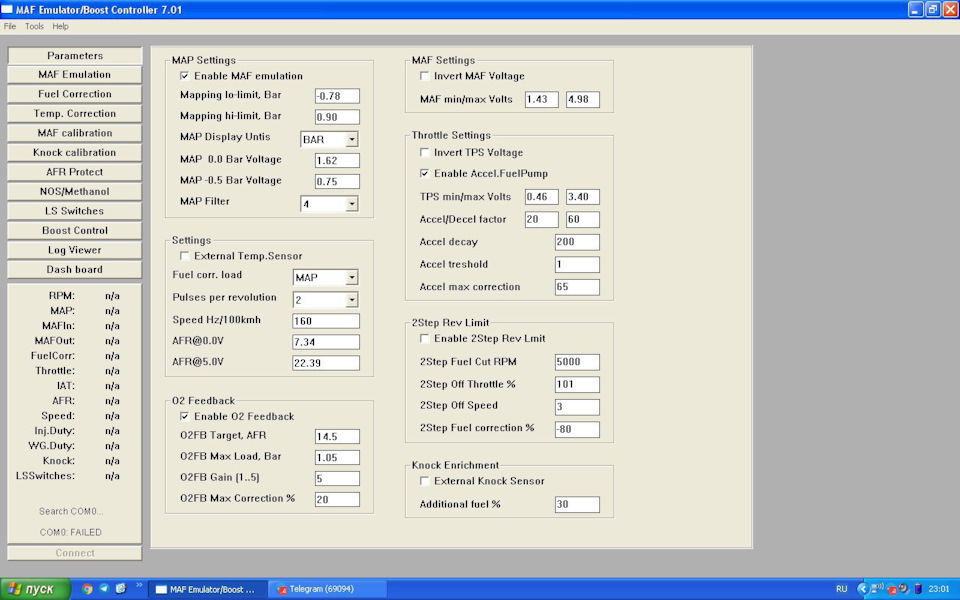Click the Speed Hz/100kmh field

click(x=326, y=321)
